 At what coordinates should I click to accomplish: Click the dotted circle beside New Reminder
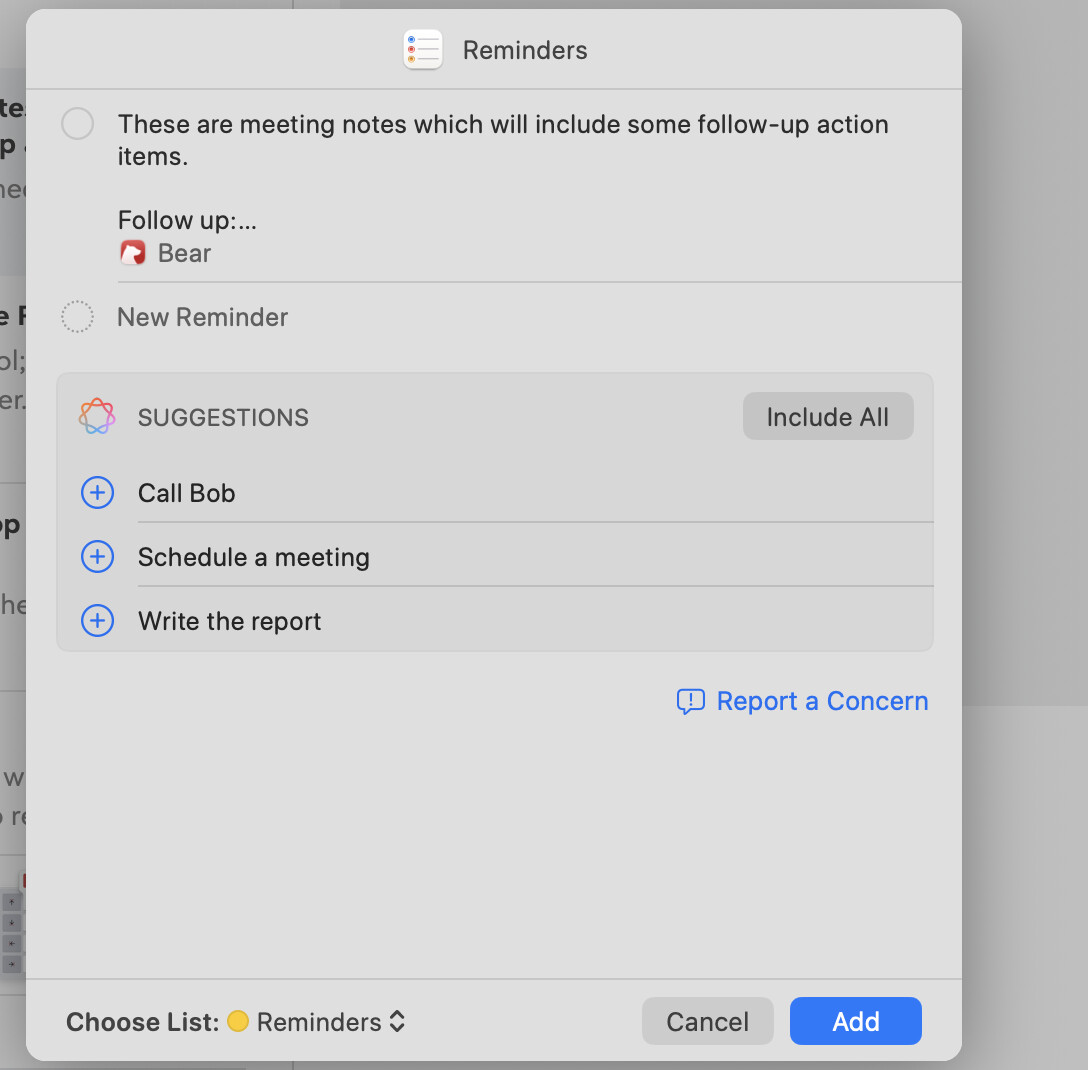tap(78, 317)
